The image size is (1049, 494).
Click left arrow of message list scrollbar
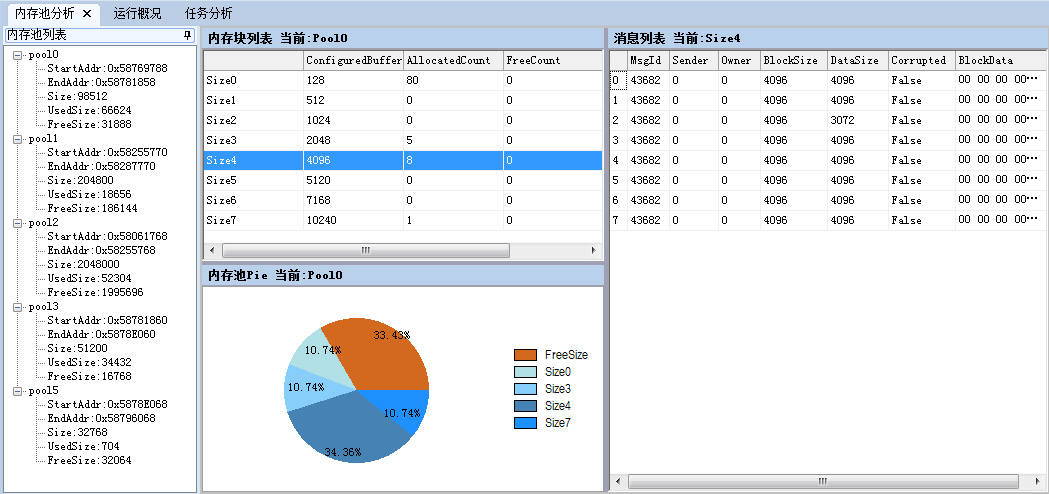[617, 482]
